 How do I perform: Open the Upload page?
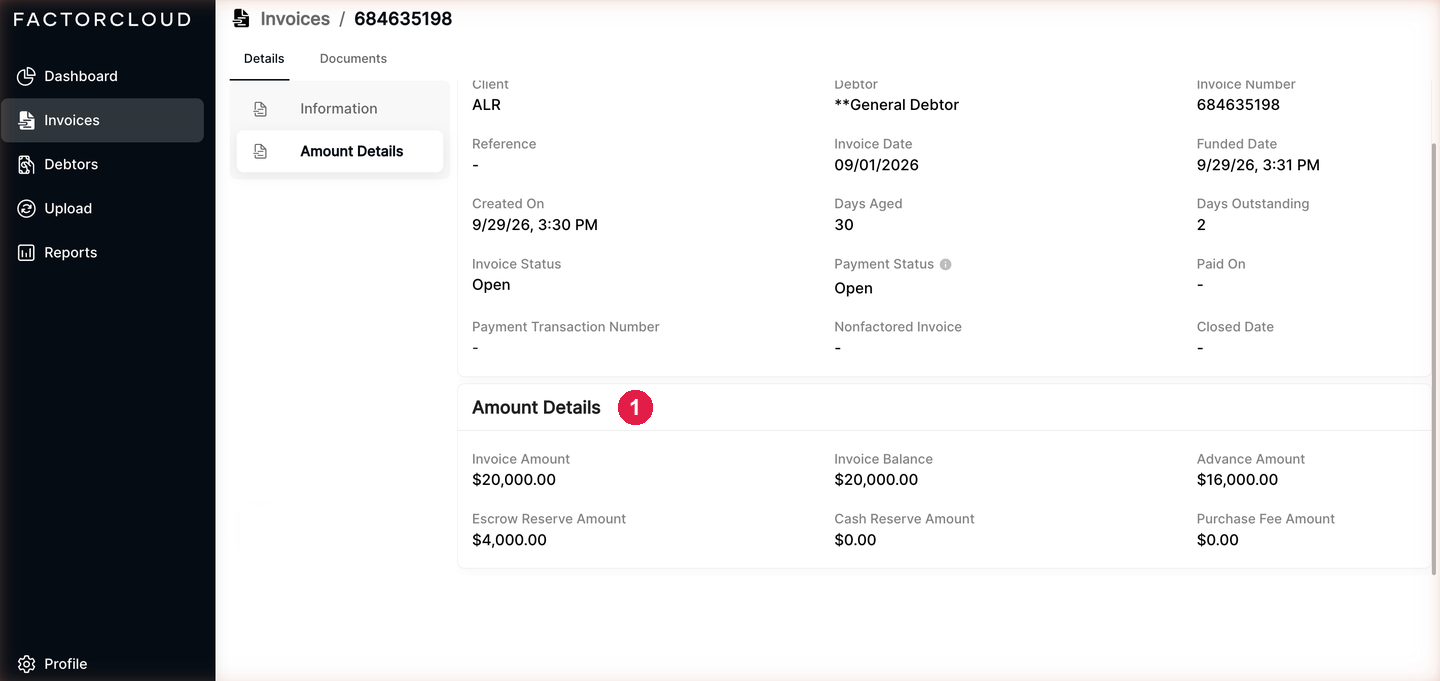[x=102, y=208]
